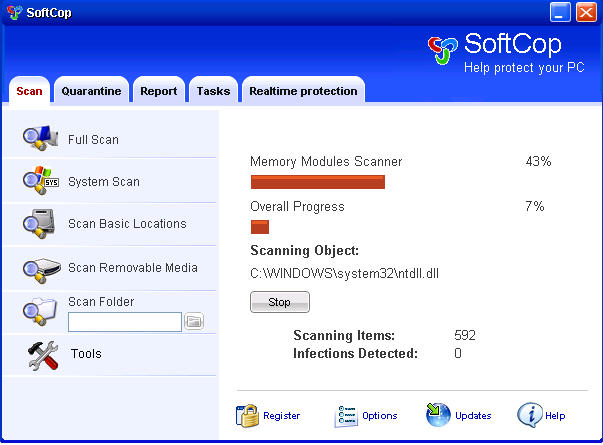Screen dimensions: 603x445
Task: Click the Scan Folder magnifier icon
Action: click(40, 312)
